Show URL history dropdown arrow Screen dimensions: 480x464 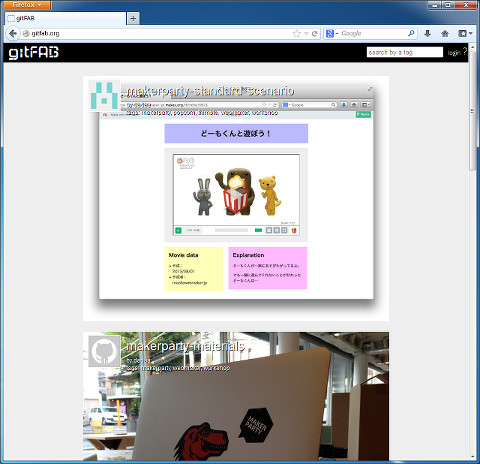[x=306, y=34]
